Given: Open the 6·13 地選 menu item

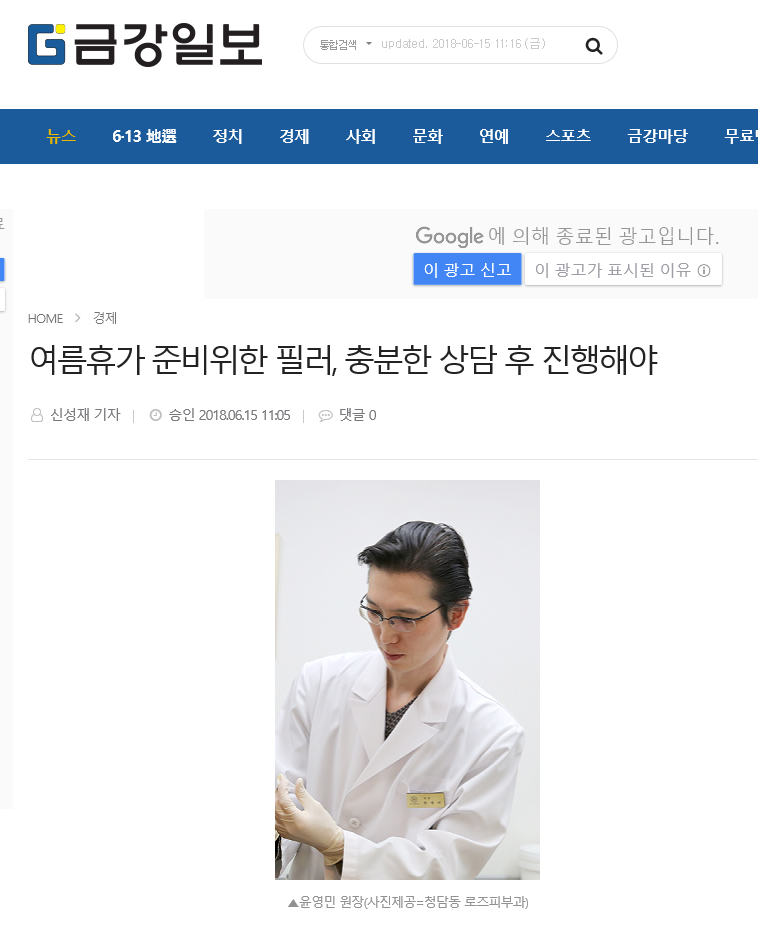Looking at the screenshot, I should point(145,136).
